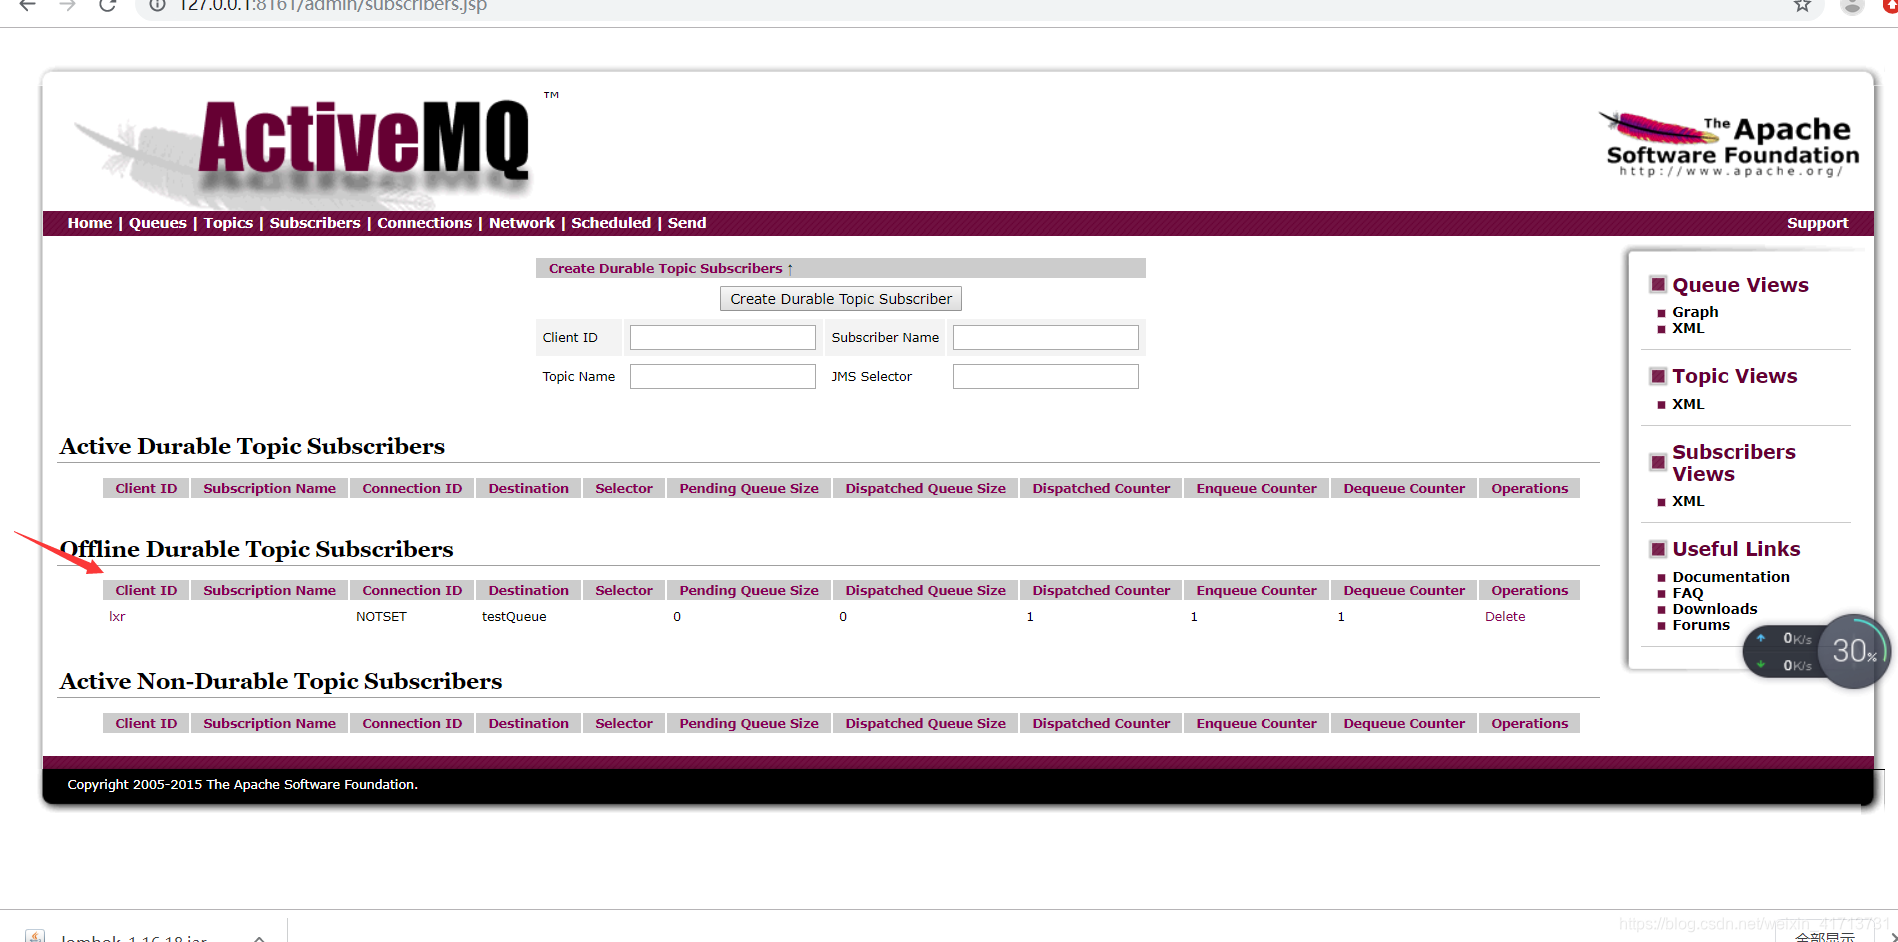Click Dispatched Counter header in Non-Durable table
Screen dimensions: 1898x942
tap(1101, 723)
